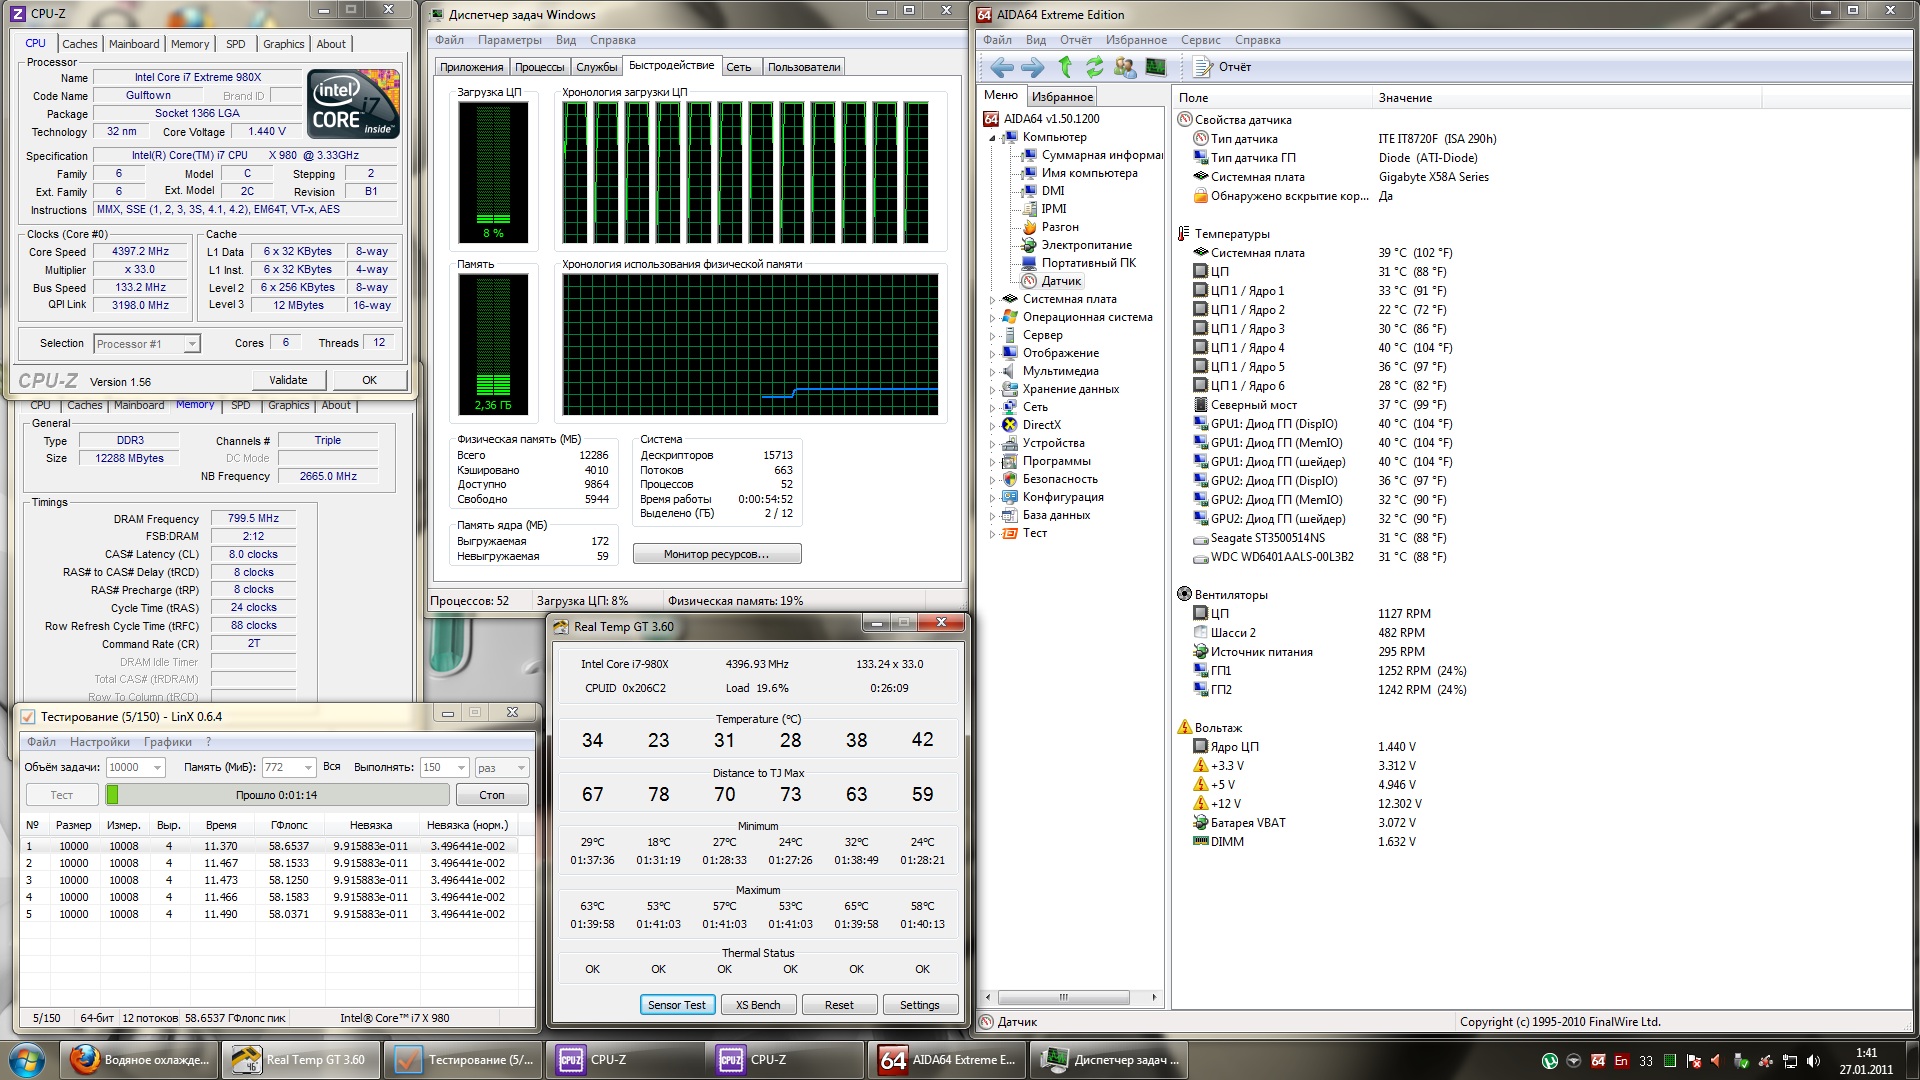Image resolution: width=1920 pixels, height=1080 pixels.
Task: Open the Сервис menu in AIDA64
Action: coord(1200,40)
